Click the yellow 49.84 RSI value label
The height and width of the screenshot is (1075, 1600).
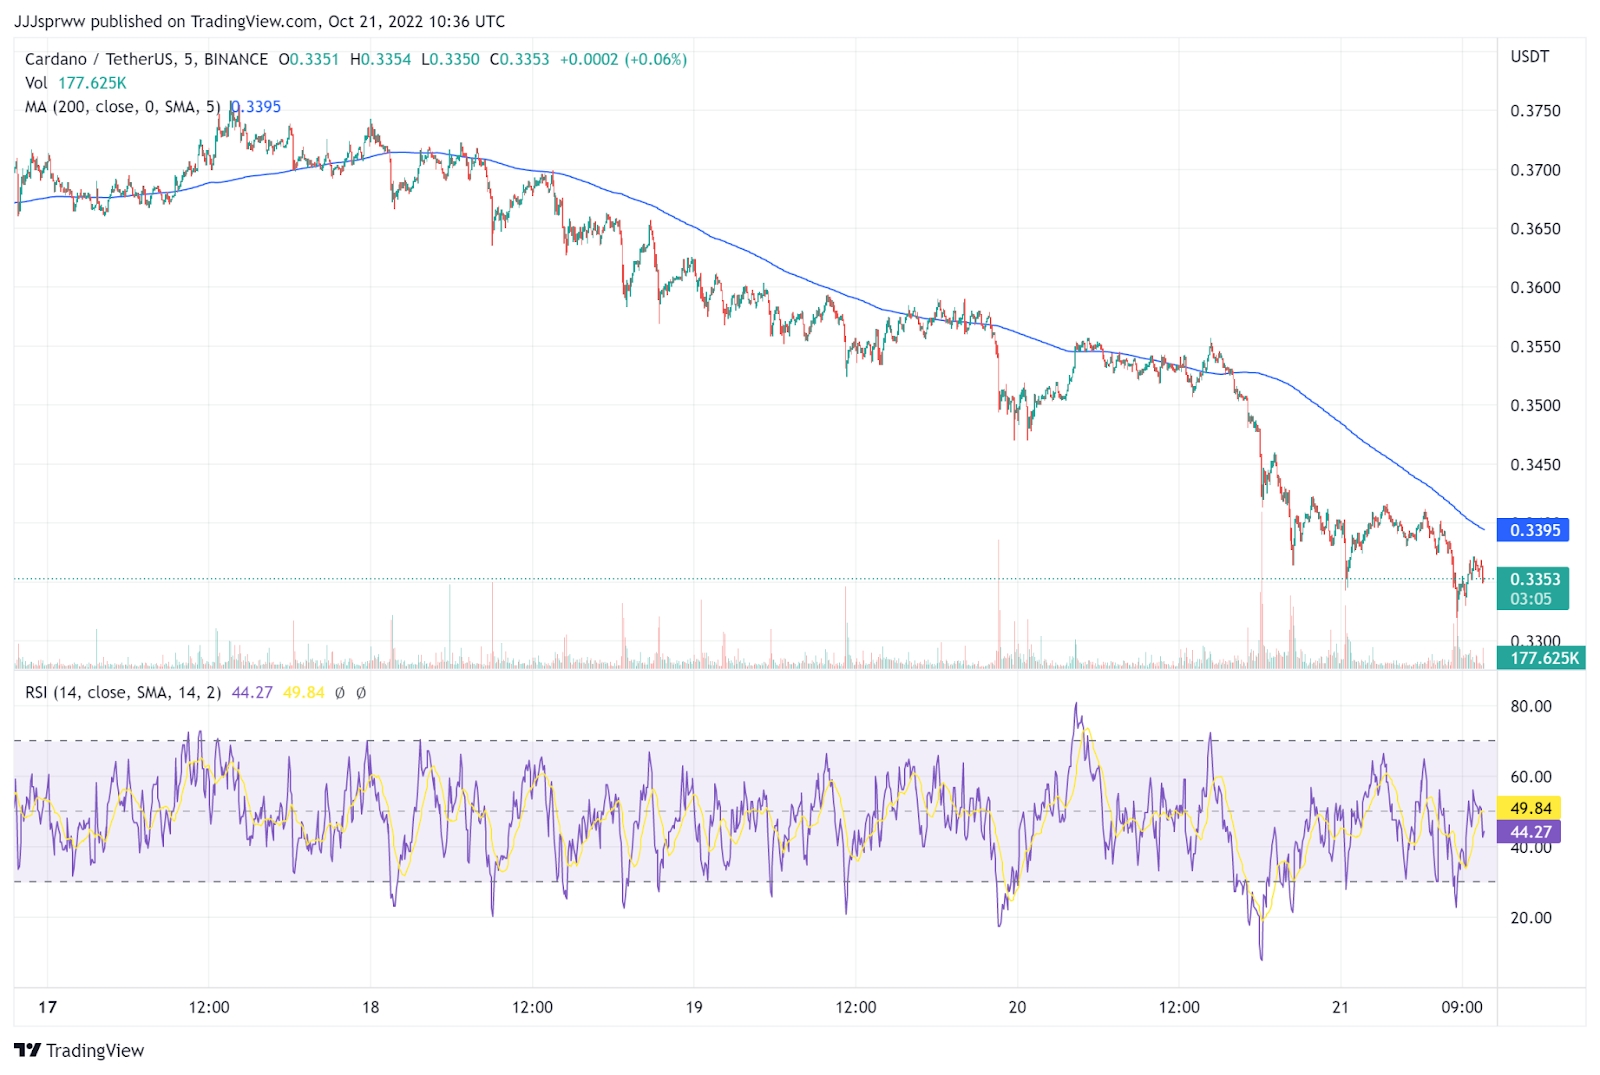[1529, 808]
